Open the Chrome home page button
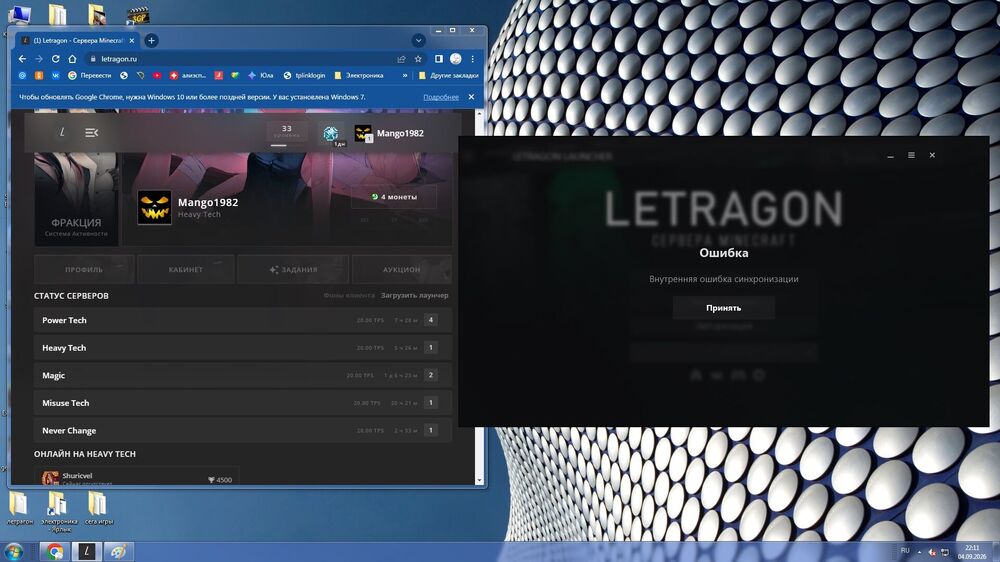 click(x=72, y=59)
